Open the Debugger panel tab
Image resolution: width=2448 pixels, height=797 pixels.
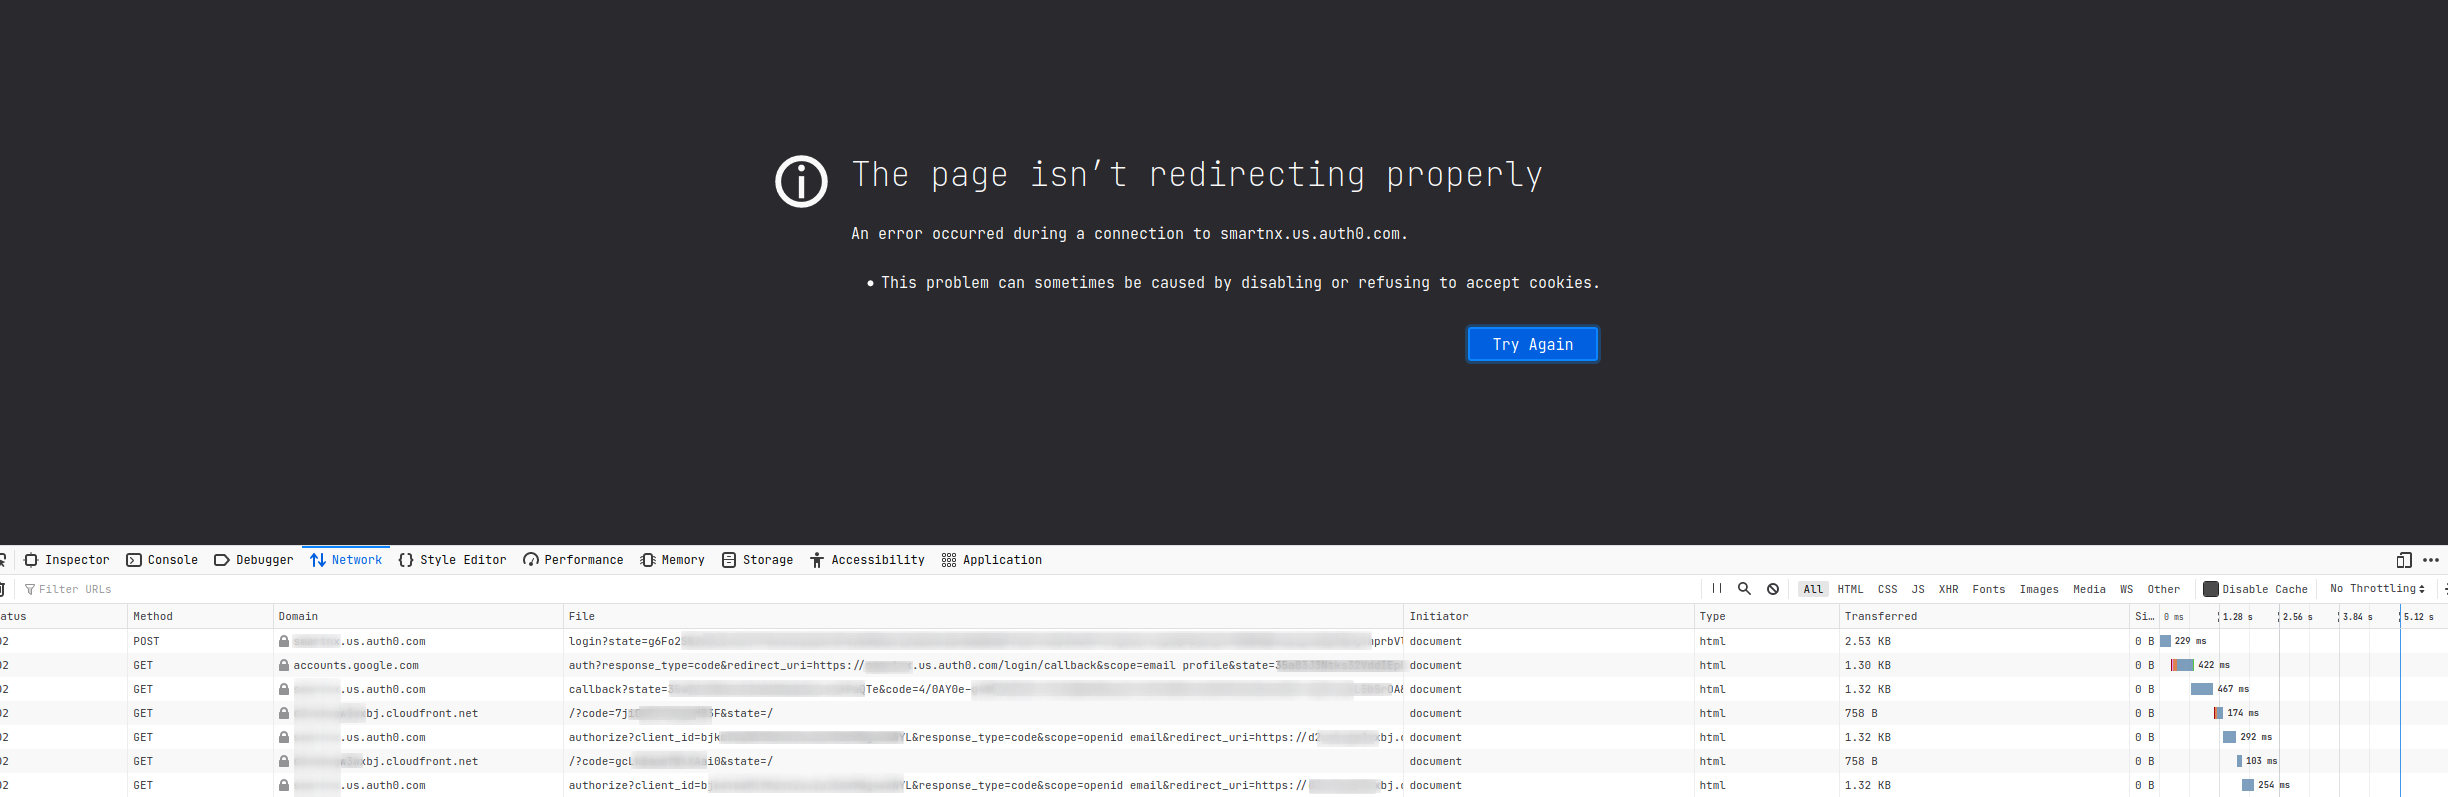[x=254, y=560]
